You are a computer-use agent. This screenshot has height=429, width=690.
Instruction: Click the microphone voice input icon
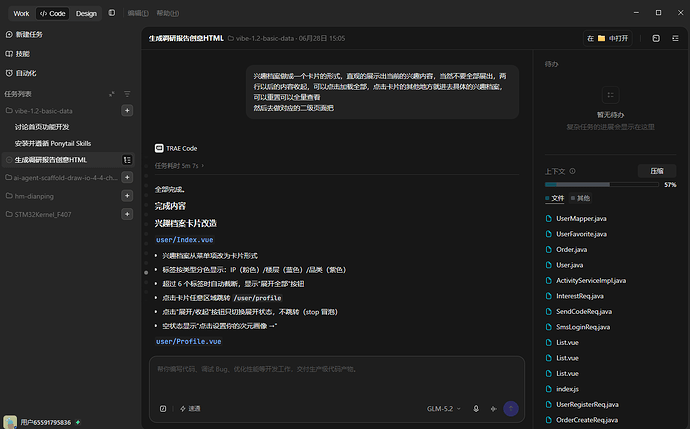pos(476,409)
